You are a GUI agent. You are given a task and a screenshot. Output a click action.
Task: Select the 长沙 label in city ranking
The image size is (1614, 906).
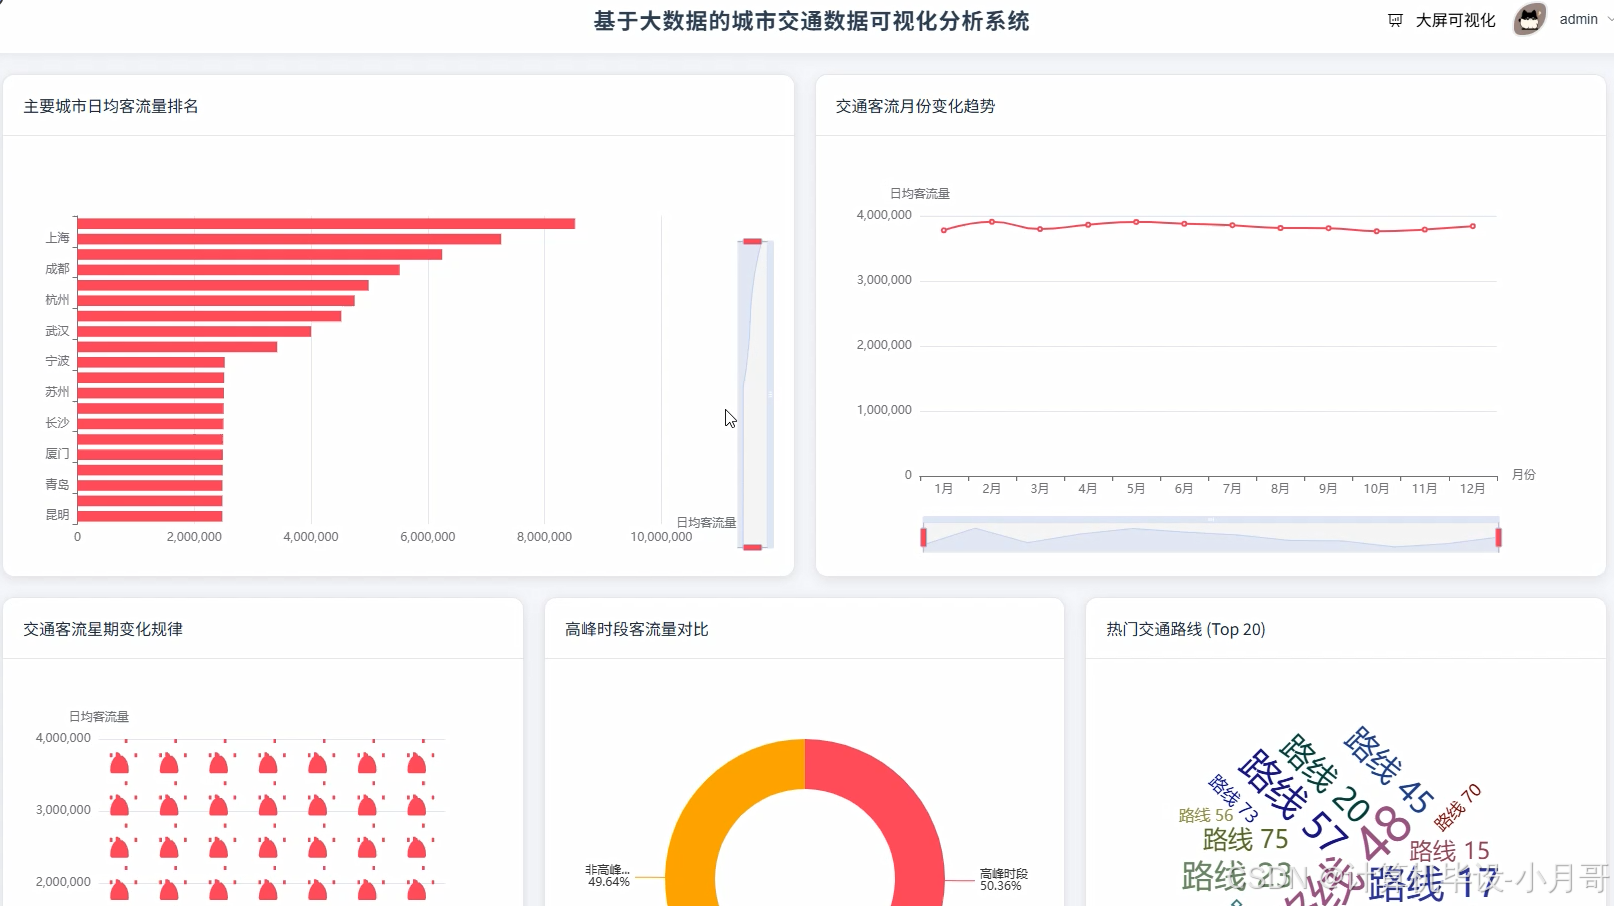57,423
